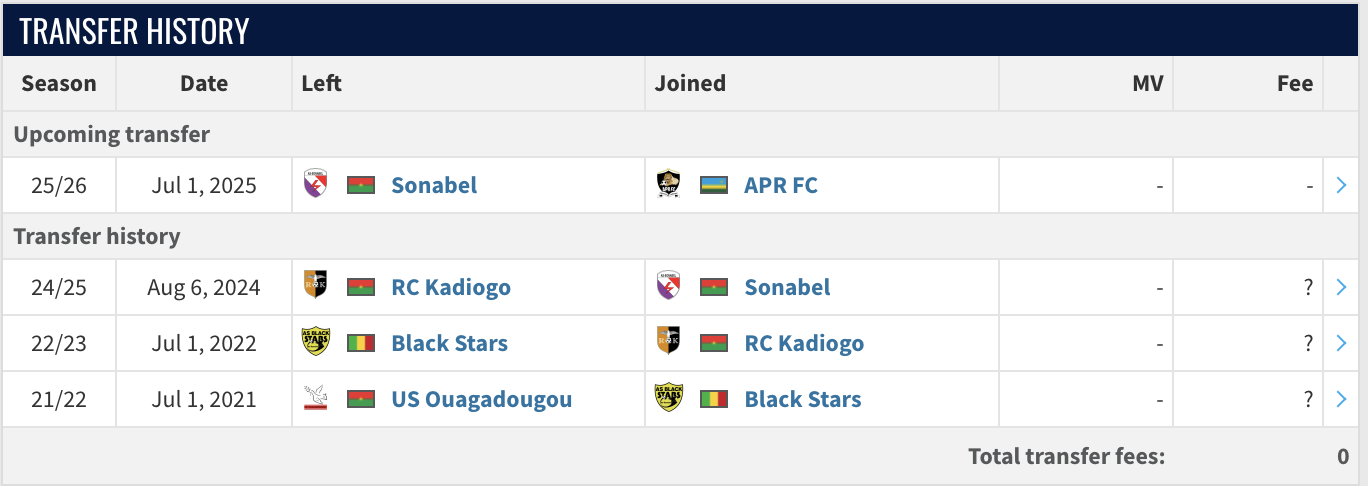Open the US Ouagadougou club link
Image resolution: width=1368 pixels, height=486 pixels.
point(482,399)
